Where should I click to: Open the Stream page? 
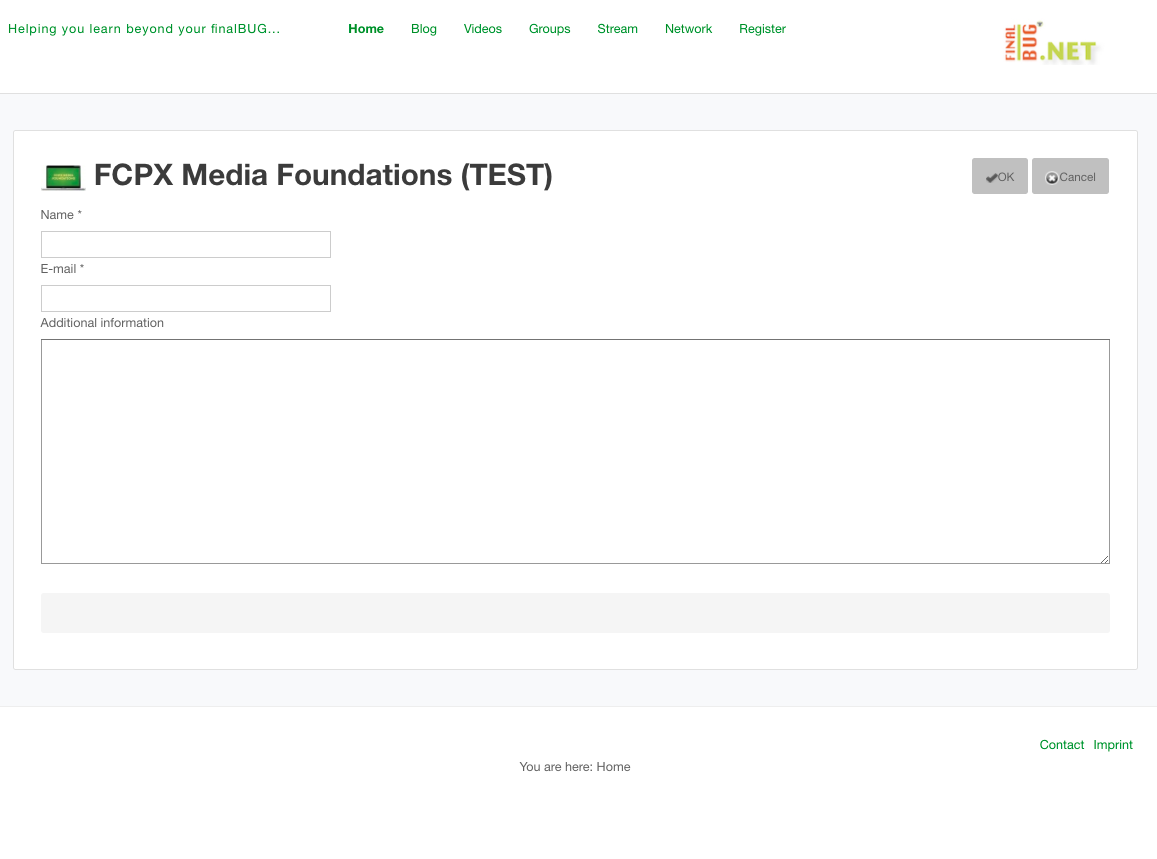coord(617,29)
